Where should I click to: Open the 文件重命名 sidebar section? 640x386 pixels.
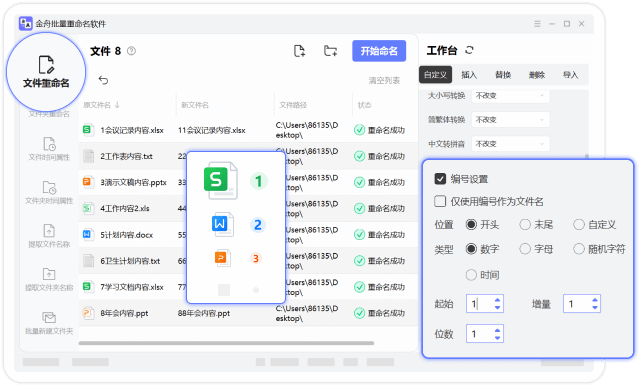click(46, 73)
